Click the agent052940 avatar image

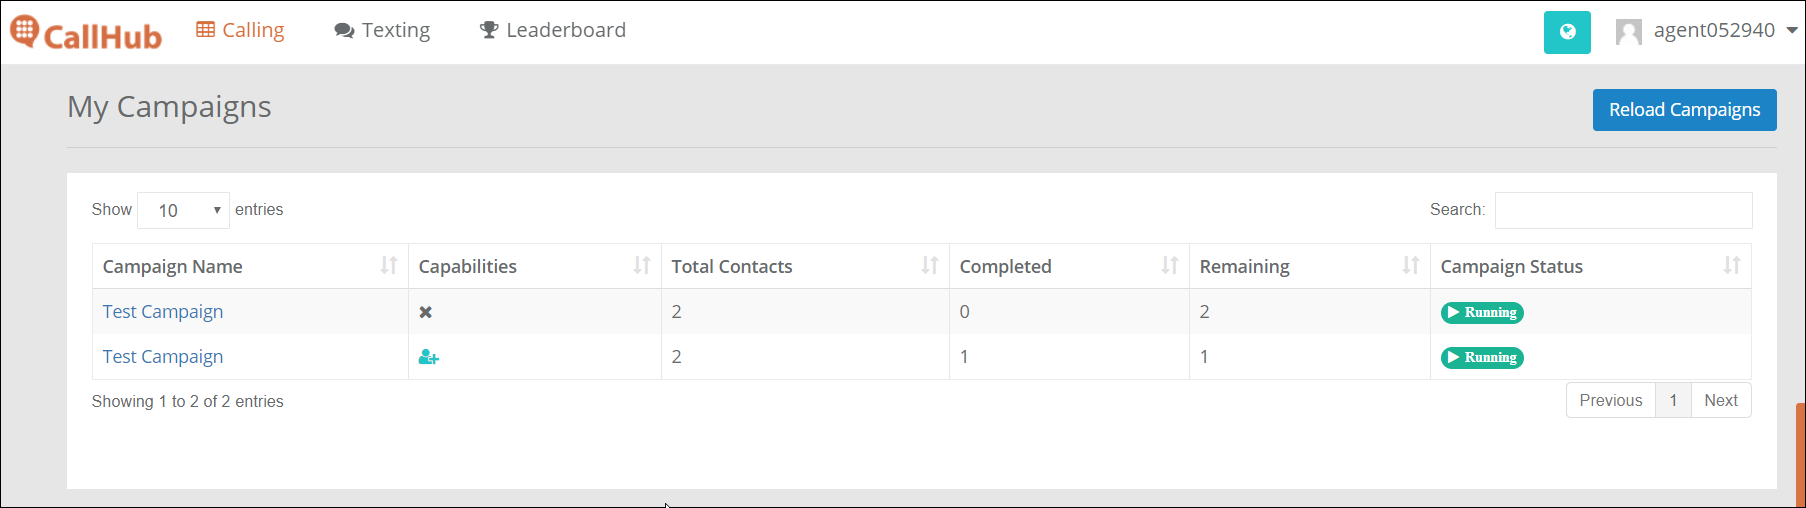click(1628, 32)
